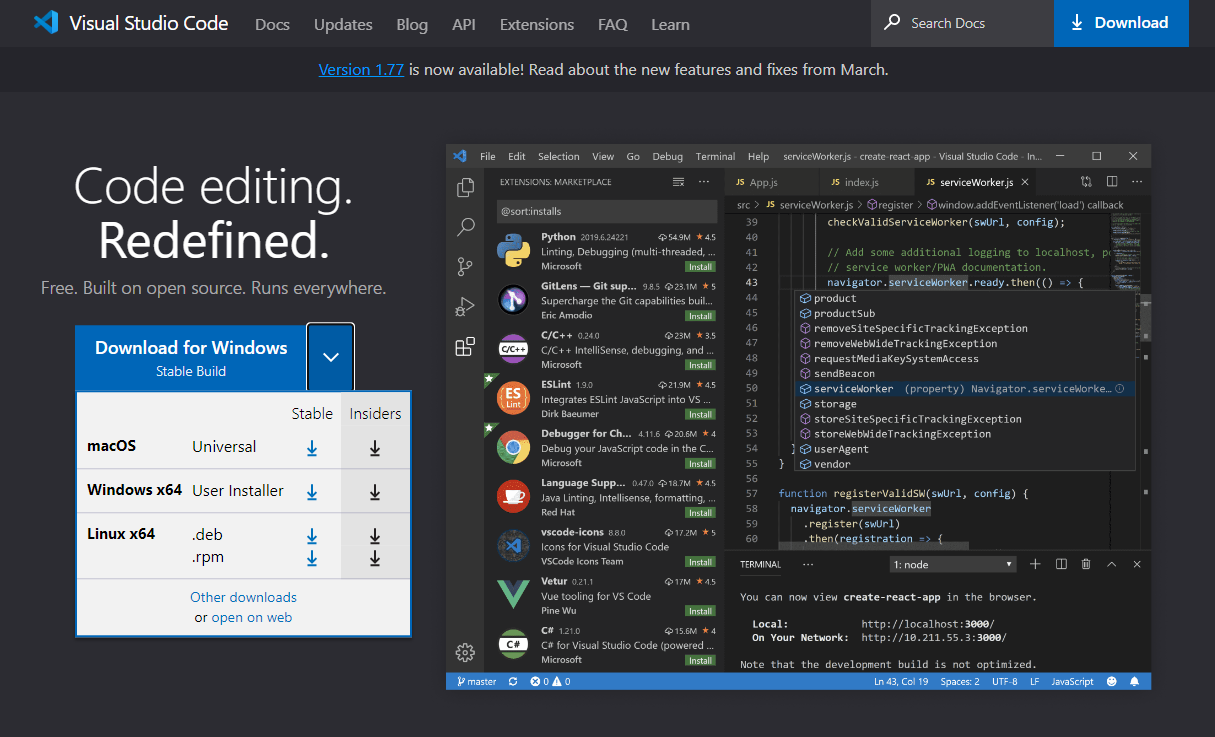Open Source Control icon in activity bar
Viewport: 1215px width, 737px height.
[465, 267]
